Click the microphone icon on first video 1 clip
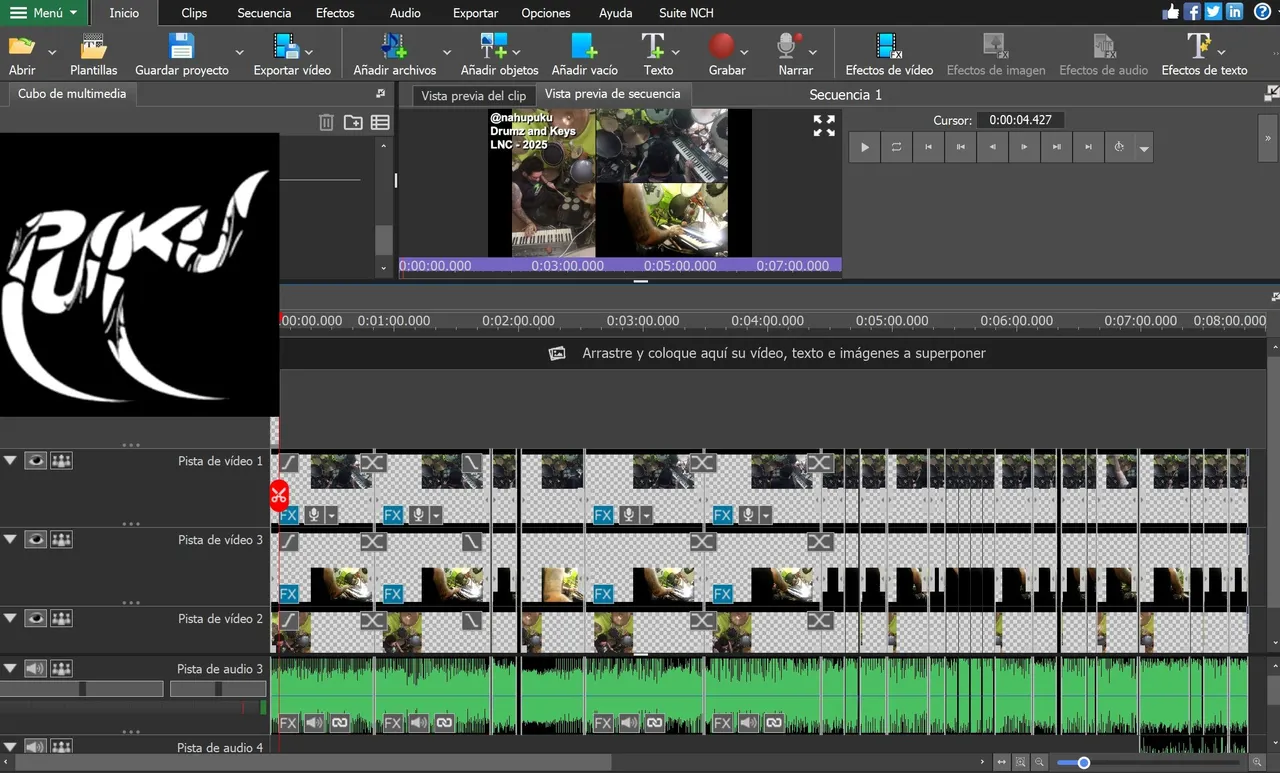The width and height of the screenshot is (1280, 773). pos(314,515)
